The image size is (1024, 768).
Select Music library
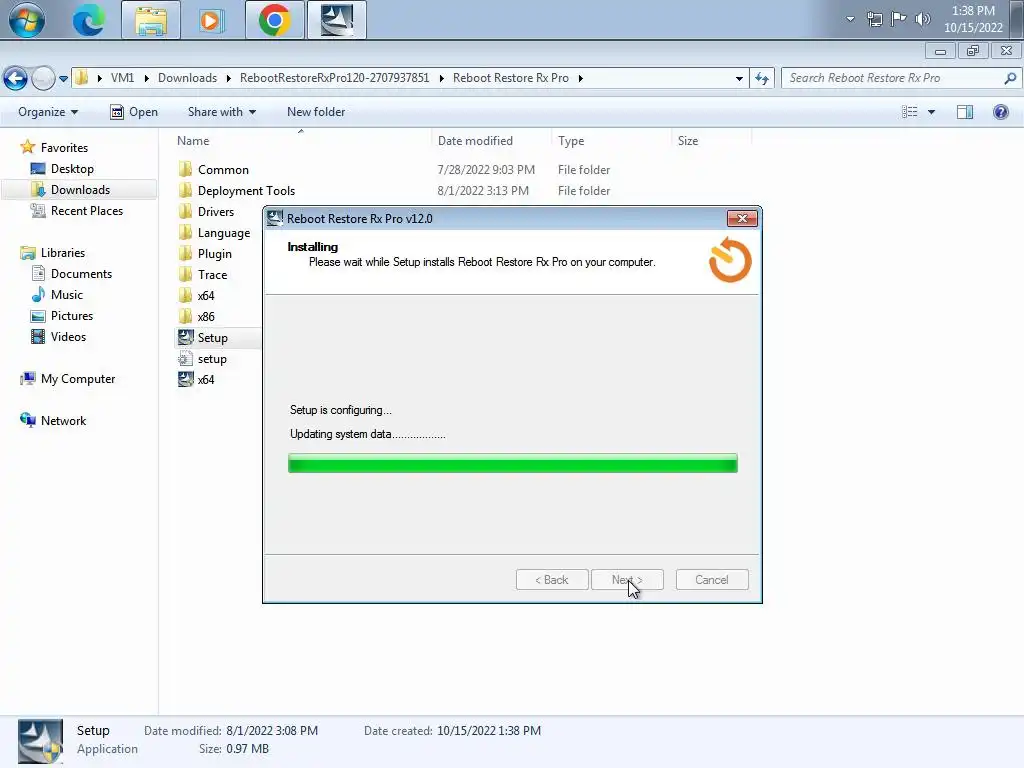[67, 295]
